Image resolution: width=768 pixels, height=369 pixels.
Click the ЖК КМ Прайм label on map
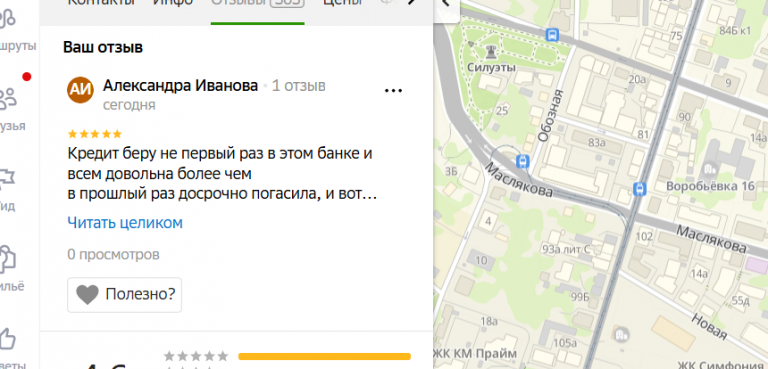[x=475, y=353]
